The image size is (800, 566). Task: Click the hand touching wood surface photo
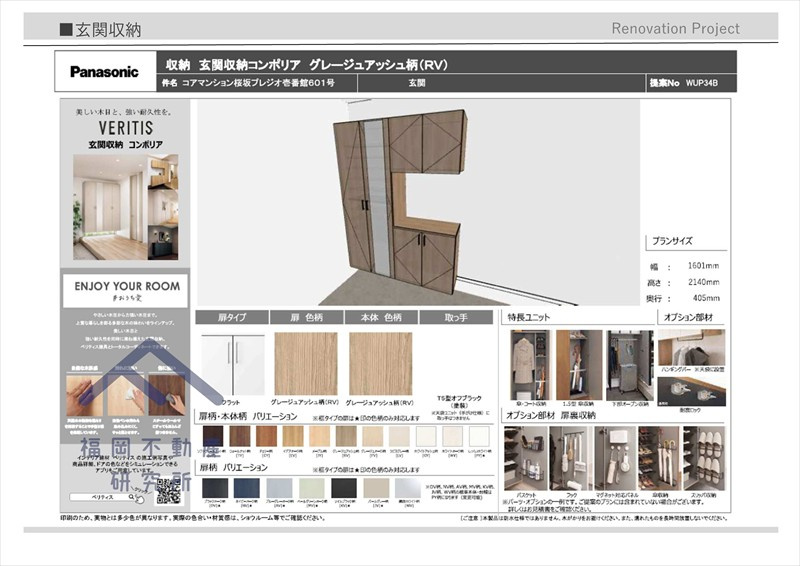tap(84, 396)
